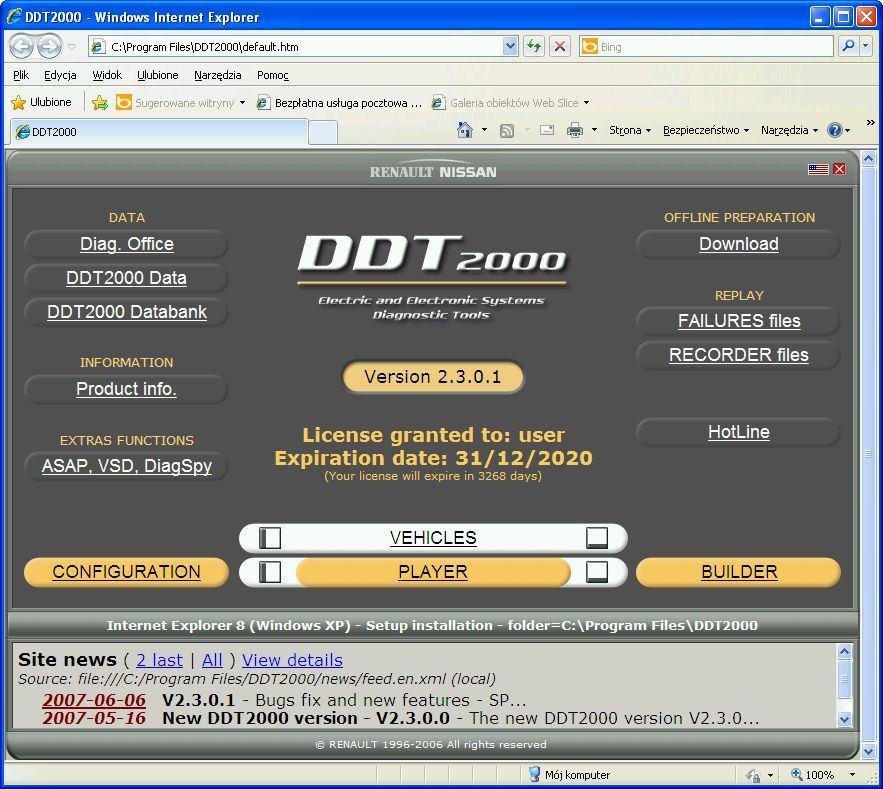This screenshot has height=789, width=883.
Task: Expand the zoom level dropdown arrow
Action: tap(852, 775)
